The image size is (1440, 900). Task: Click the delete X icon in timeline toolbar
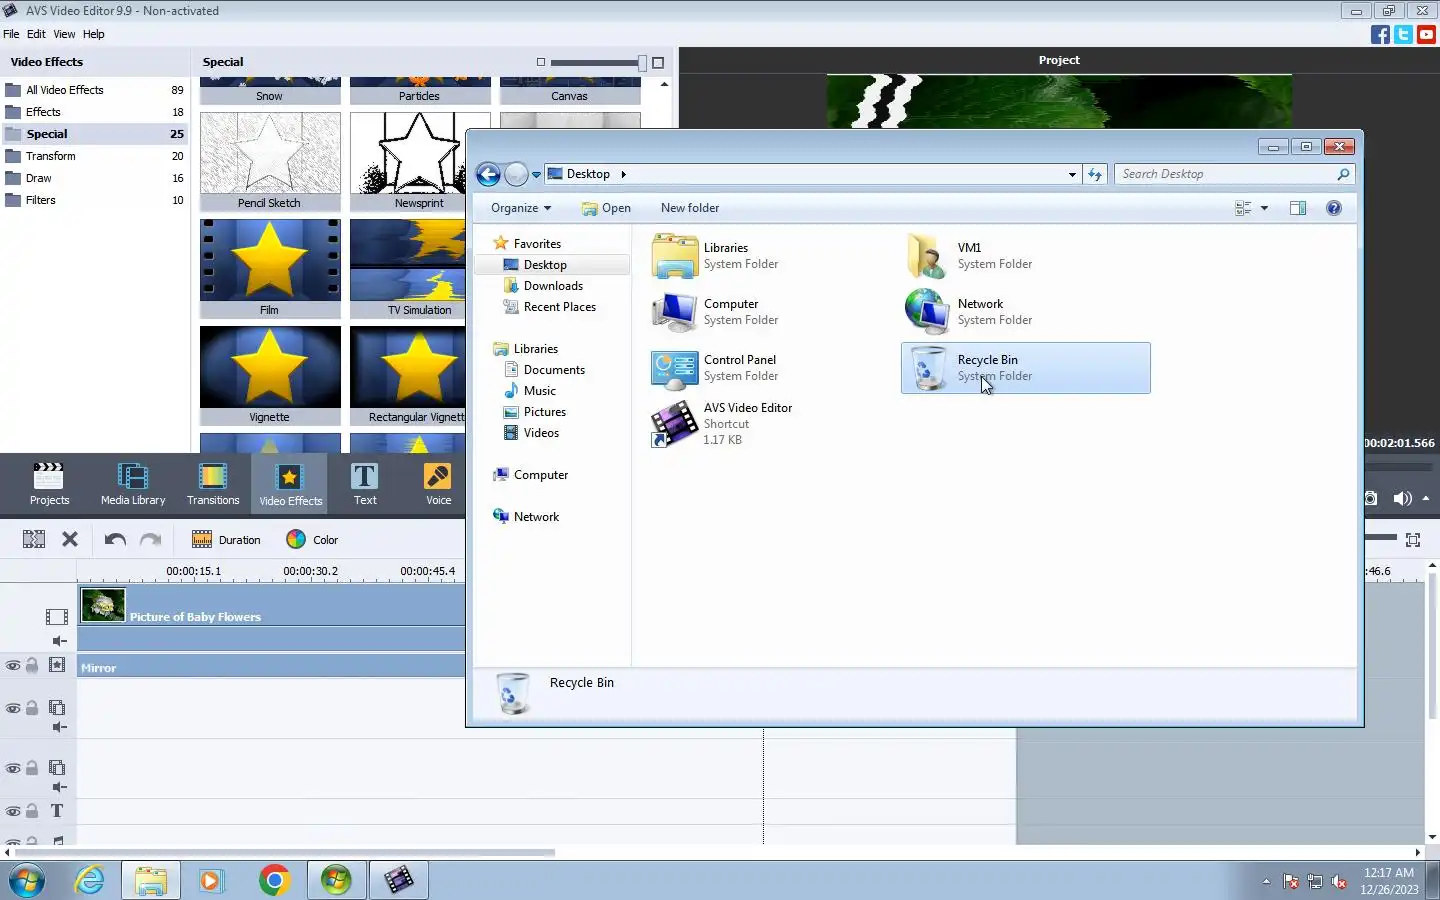coord(70,539)
